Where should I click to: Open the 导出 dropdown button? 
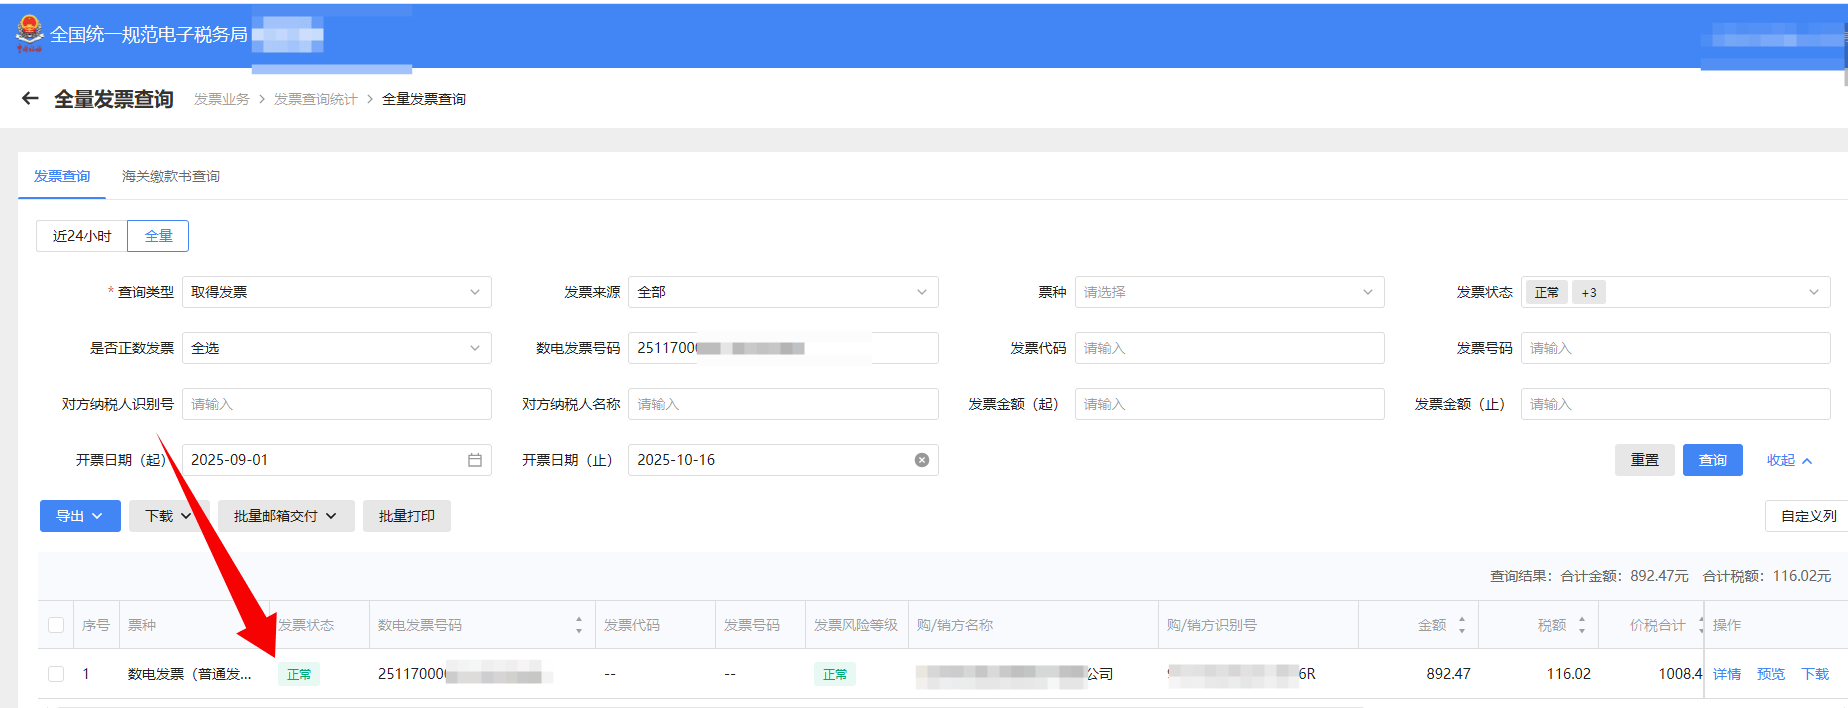[80, 516]
